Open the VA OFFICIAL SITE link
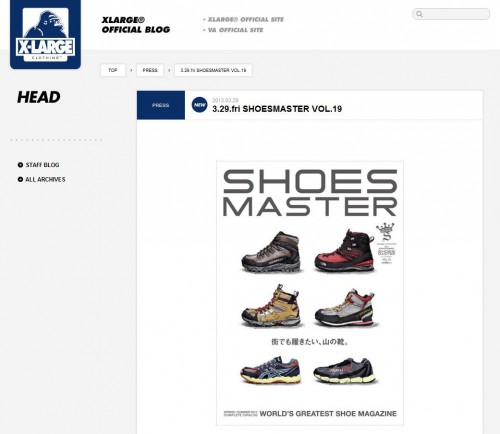 point(235,30)
